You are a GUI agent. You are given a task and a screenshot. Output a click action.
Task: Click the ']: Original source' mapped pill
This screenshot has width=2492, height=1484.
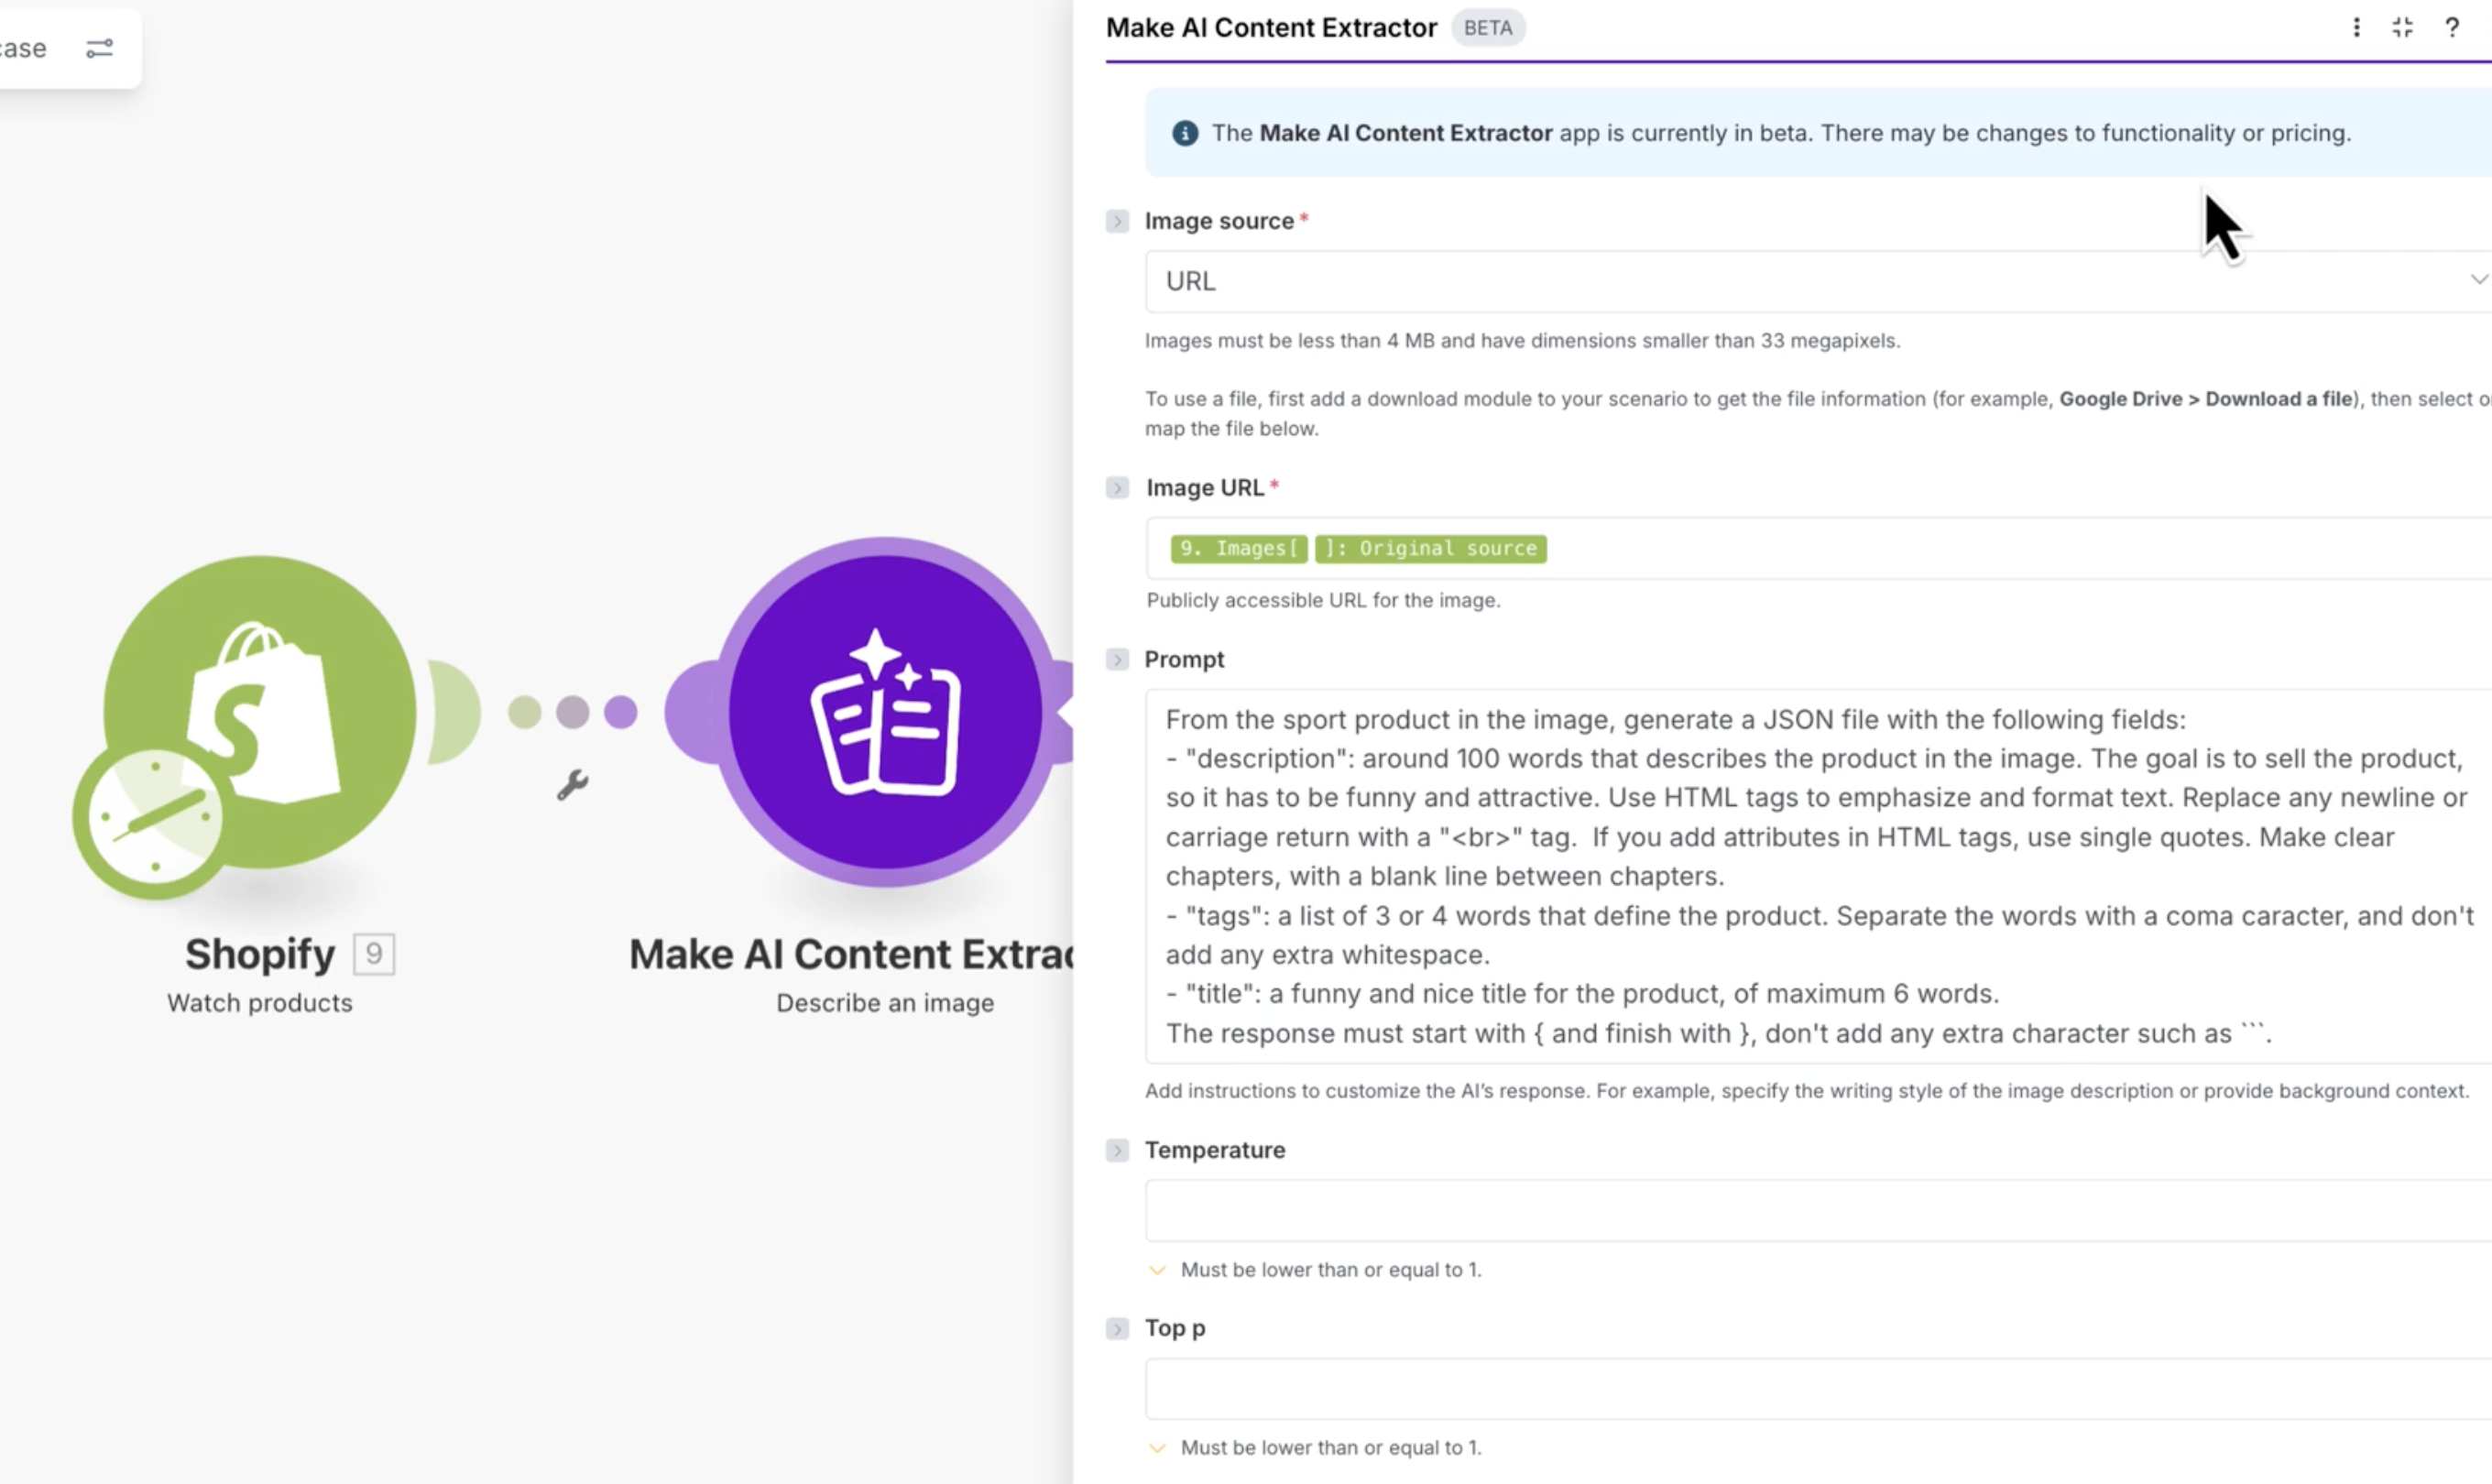coord(1430,548)
